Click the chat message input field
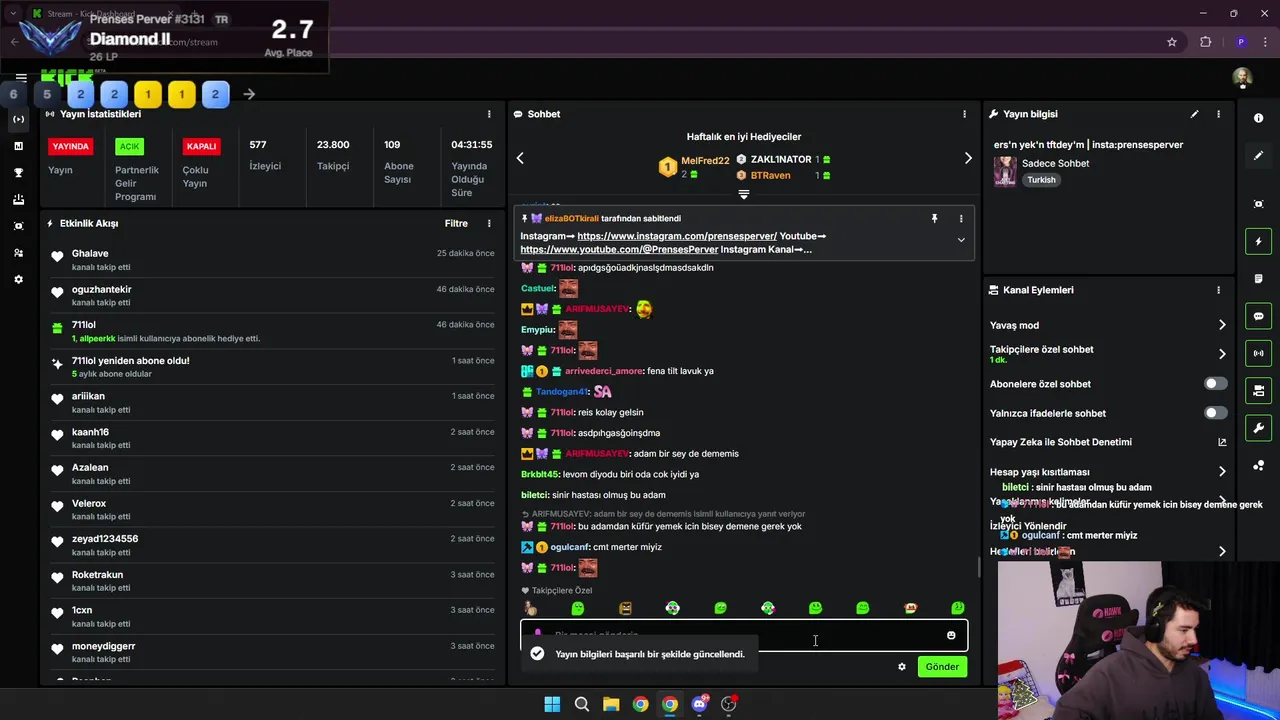Image resolution: width=1280 pixels, height=720 pixels. tap(743, 635)
